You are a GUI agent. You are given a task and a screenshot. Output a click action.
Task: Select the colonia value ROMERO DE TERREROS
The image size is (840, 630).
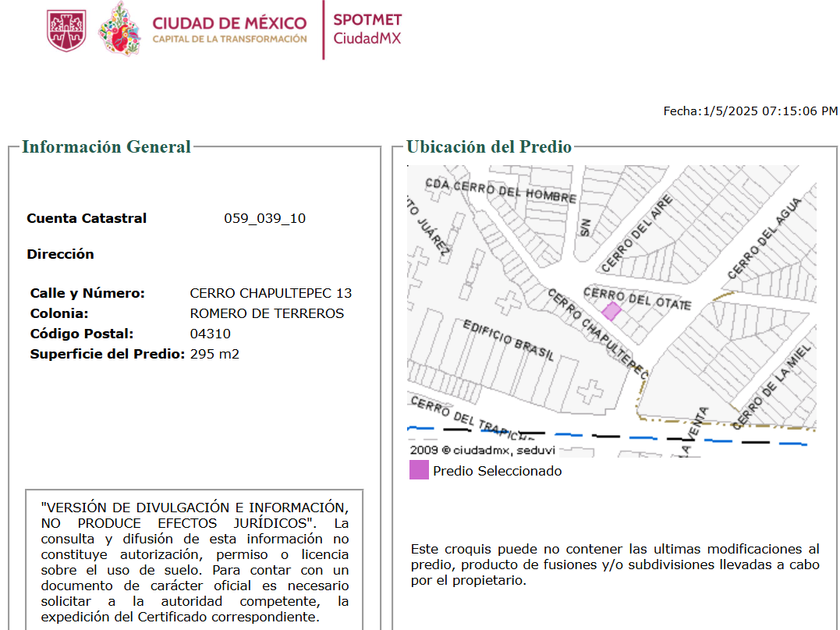point(267,313)
